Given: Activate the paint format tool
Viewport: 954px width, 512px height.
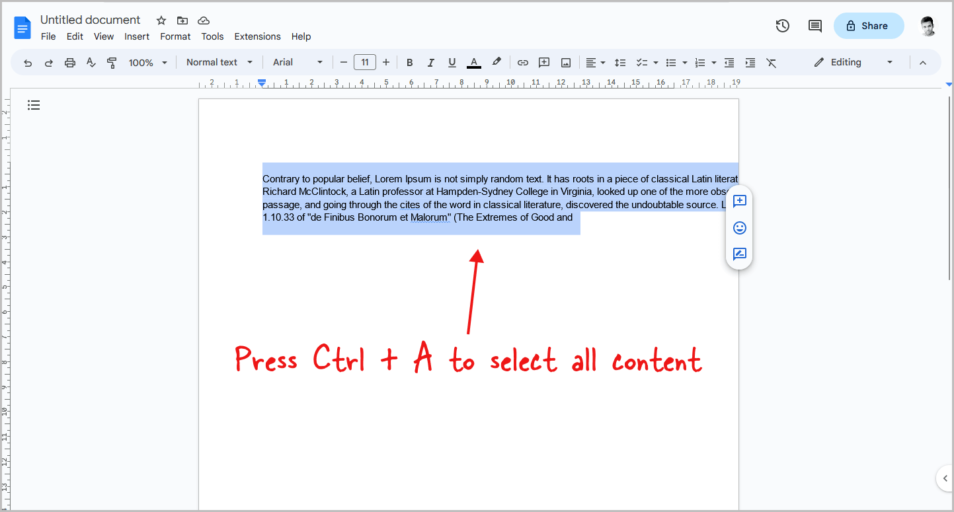Looking at the screenshot, I should [x=112, y=63].
